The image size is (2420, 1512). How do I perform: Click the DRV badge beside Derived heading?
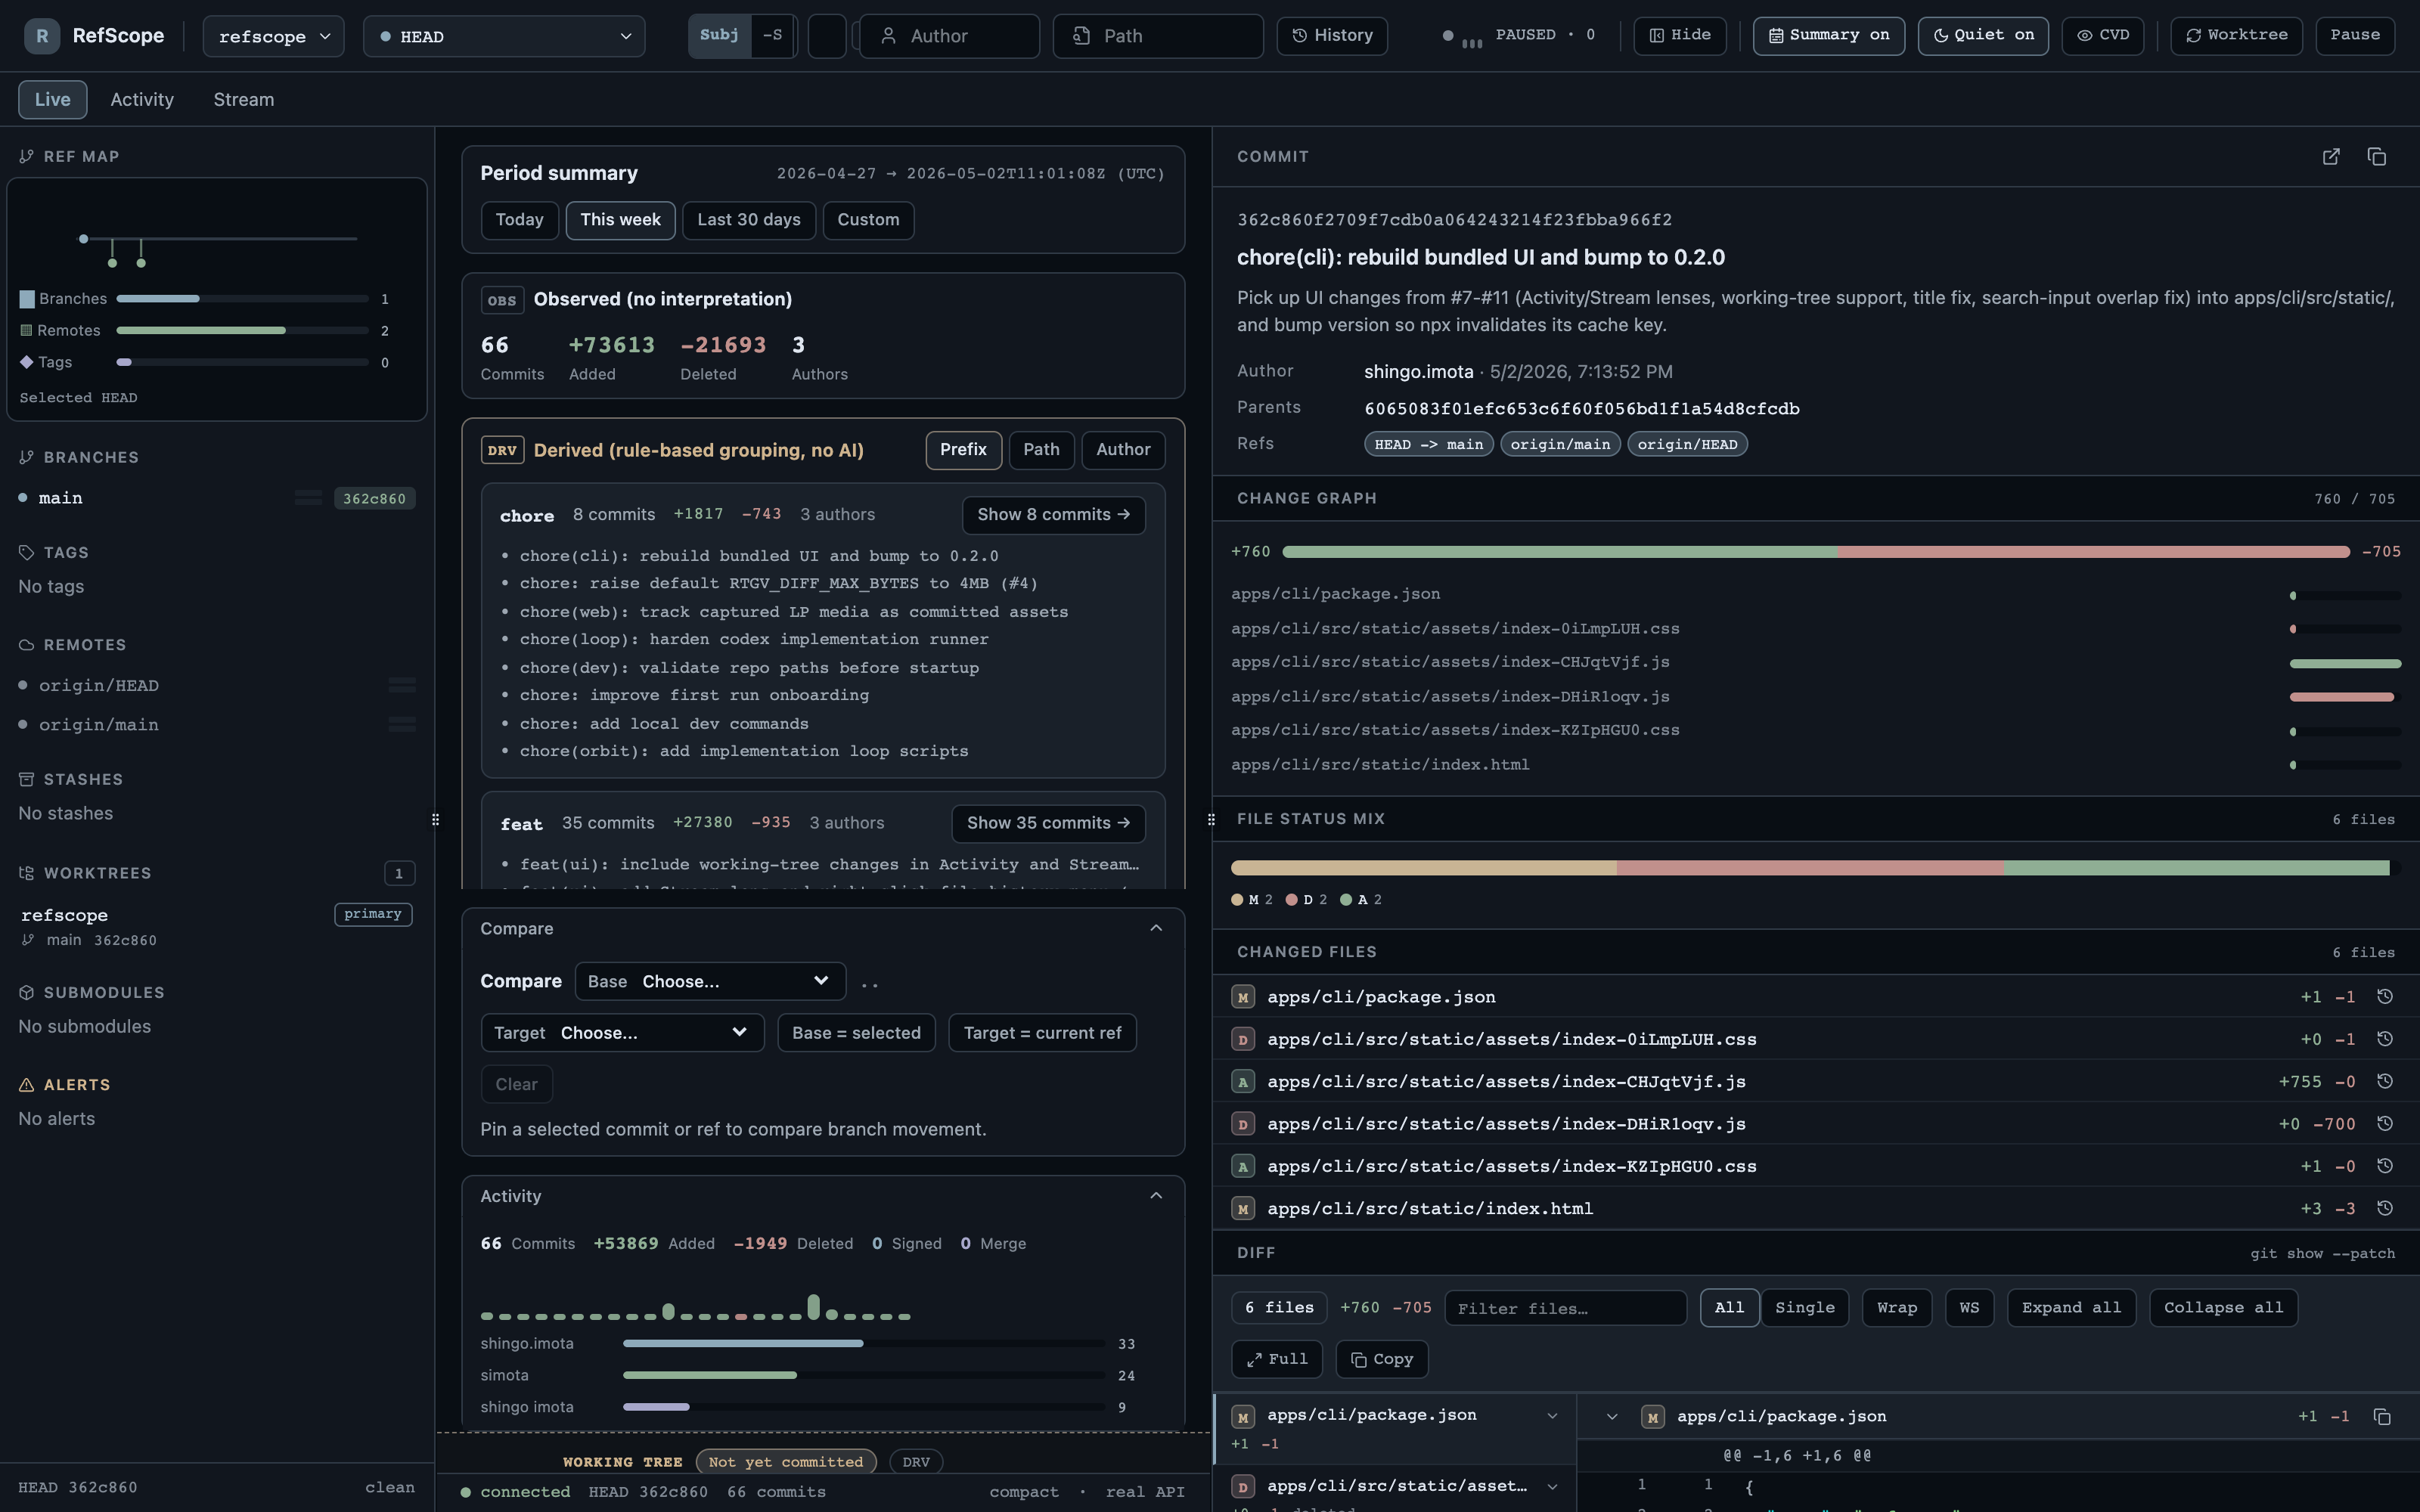coord(502,450)
